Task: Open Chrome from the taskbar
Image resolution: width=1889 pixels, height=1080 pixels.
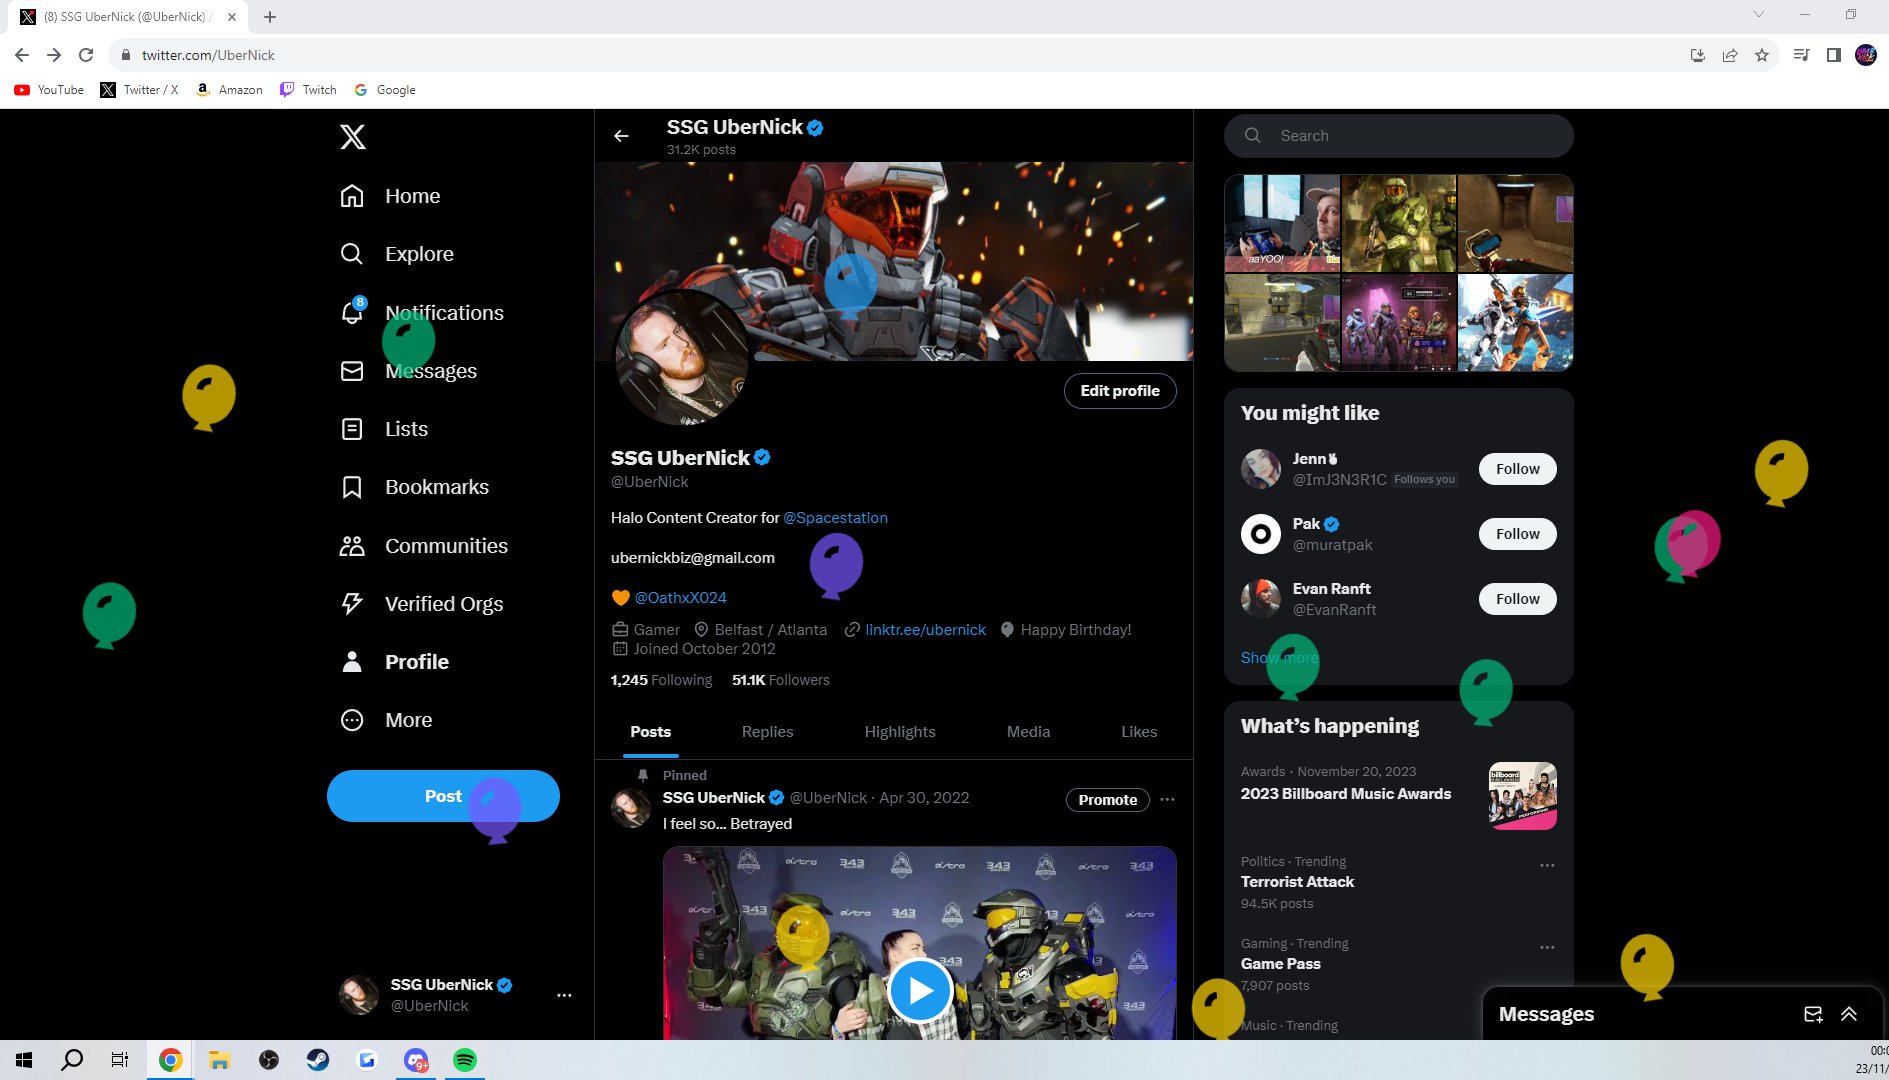Action: click(170, 1060)
